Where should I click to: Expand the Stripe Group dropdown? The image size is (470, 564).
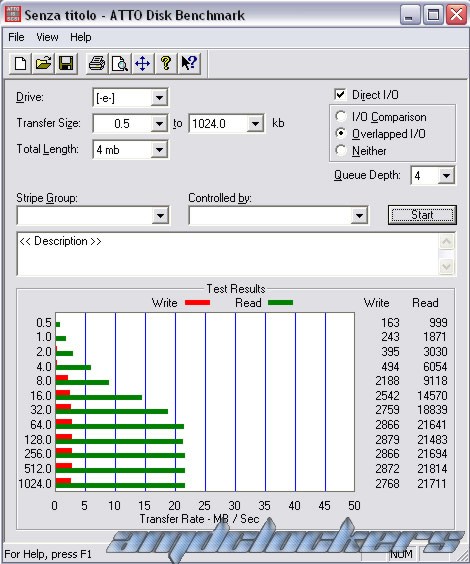coord(160,215)
